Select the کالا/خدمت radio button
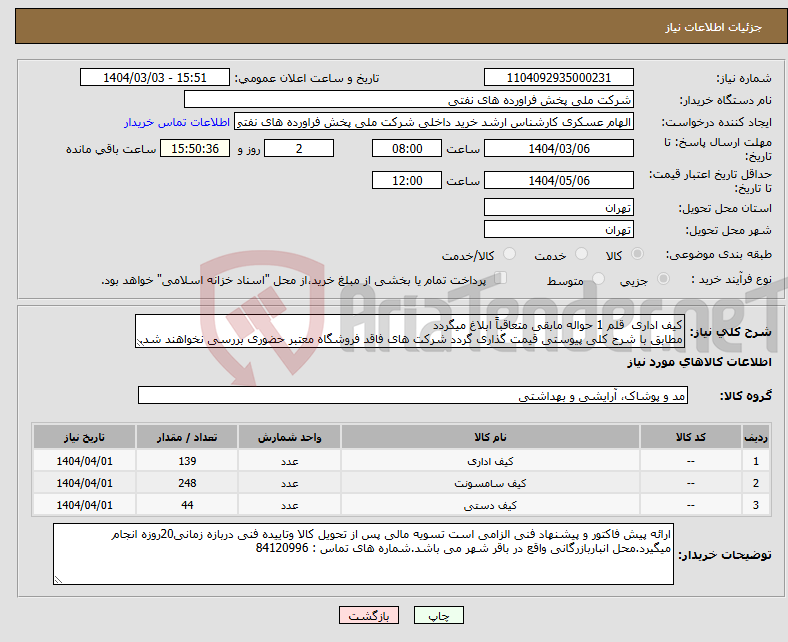This screenshot has height=642, width=788. tap(509, 254)
